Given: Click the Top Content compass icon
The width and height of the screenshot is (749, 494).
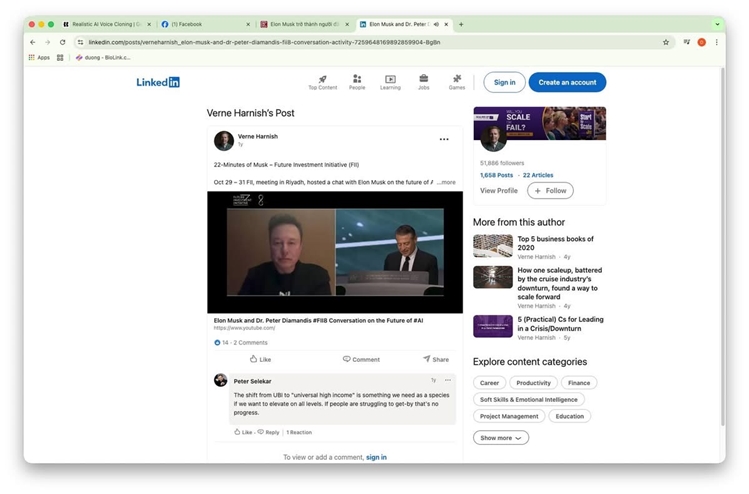Looking at the screenshot, I should [x=322, y=79].
